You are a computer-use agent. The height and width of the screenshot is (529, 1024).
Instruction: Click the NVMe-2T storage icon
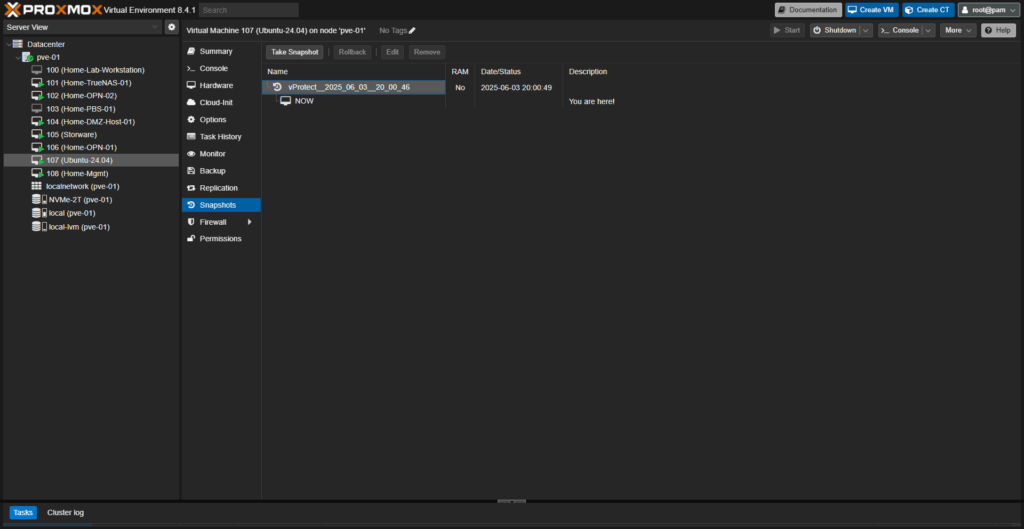point(37,200)
